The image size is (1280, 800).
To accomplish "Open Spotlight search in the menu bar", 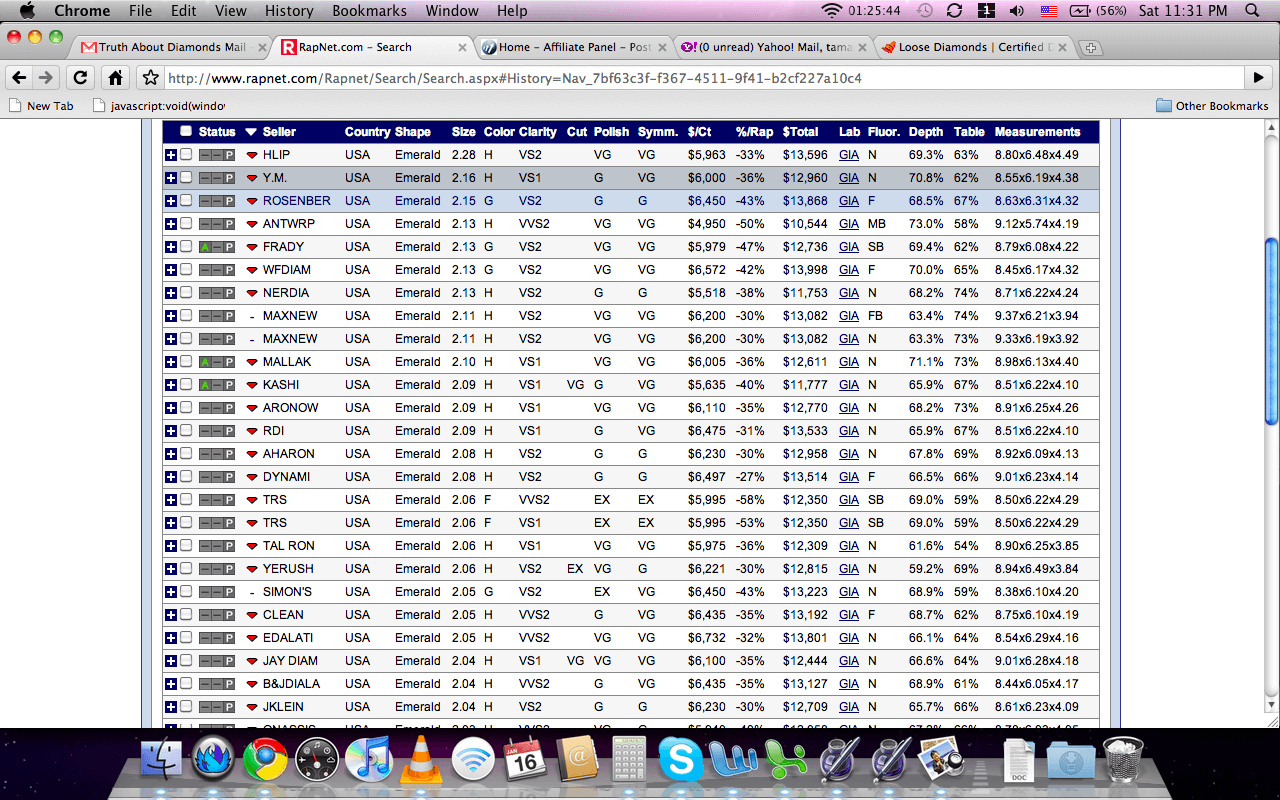I will tap(1252, 11).
